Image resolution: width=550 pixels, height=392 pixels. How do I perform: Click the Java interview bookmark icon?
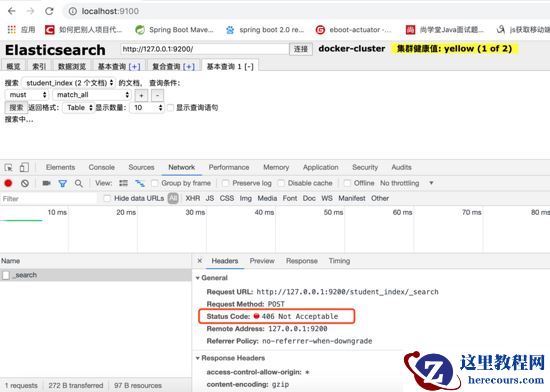410,30
